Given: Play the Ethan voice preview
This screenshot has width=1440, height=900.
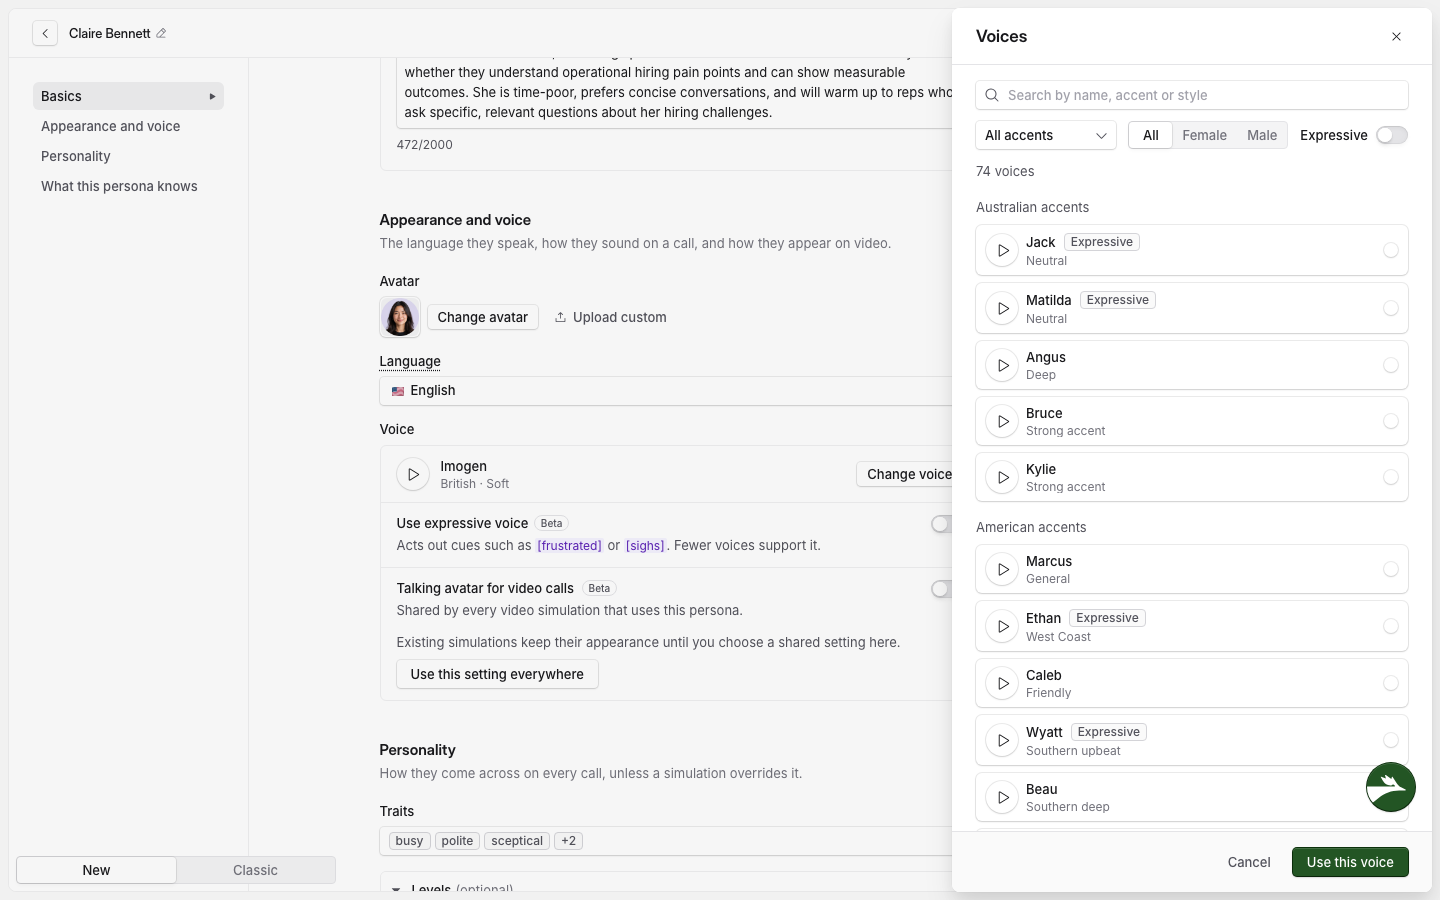Looking at the screenshot, I should (1002, 626).
